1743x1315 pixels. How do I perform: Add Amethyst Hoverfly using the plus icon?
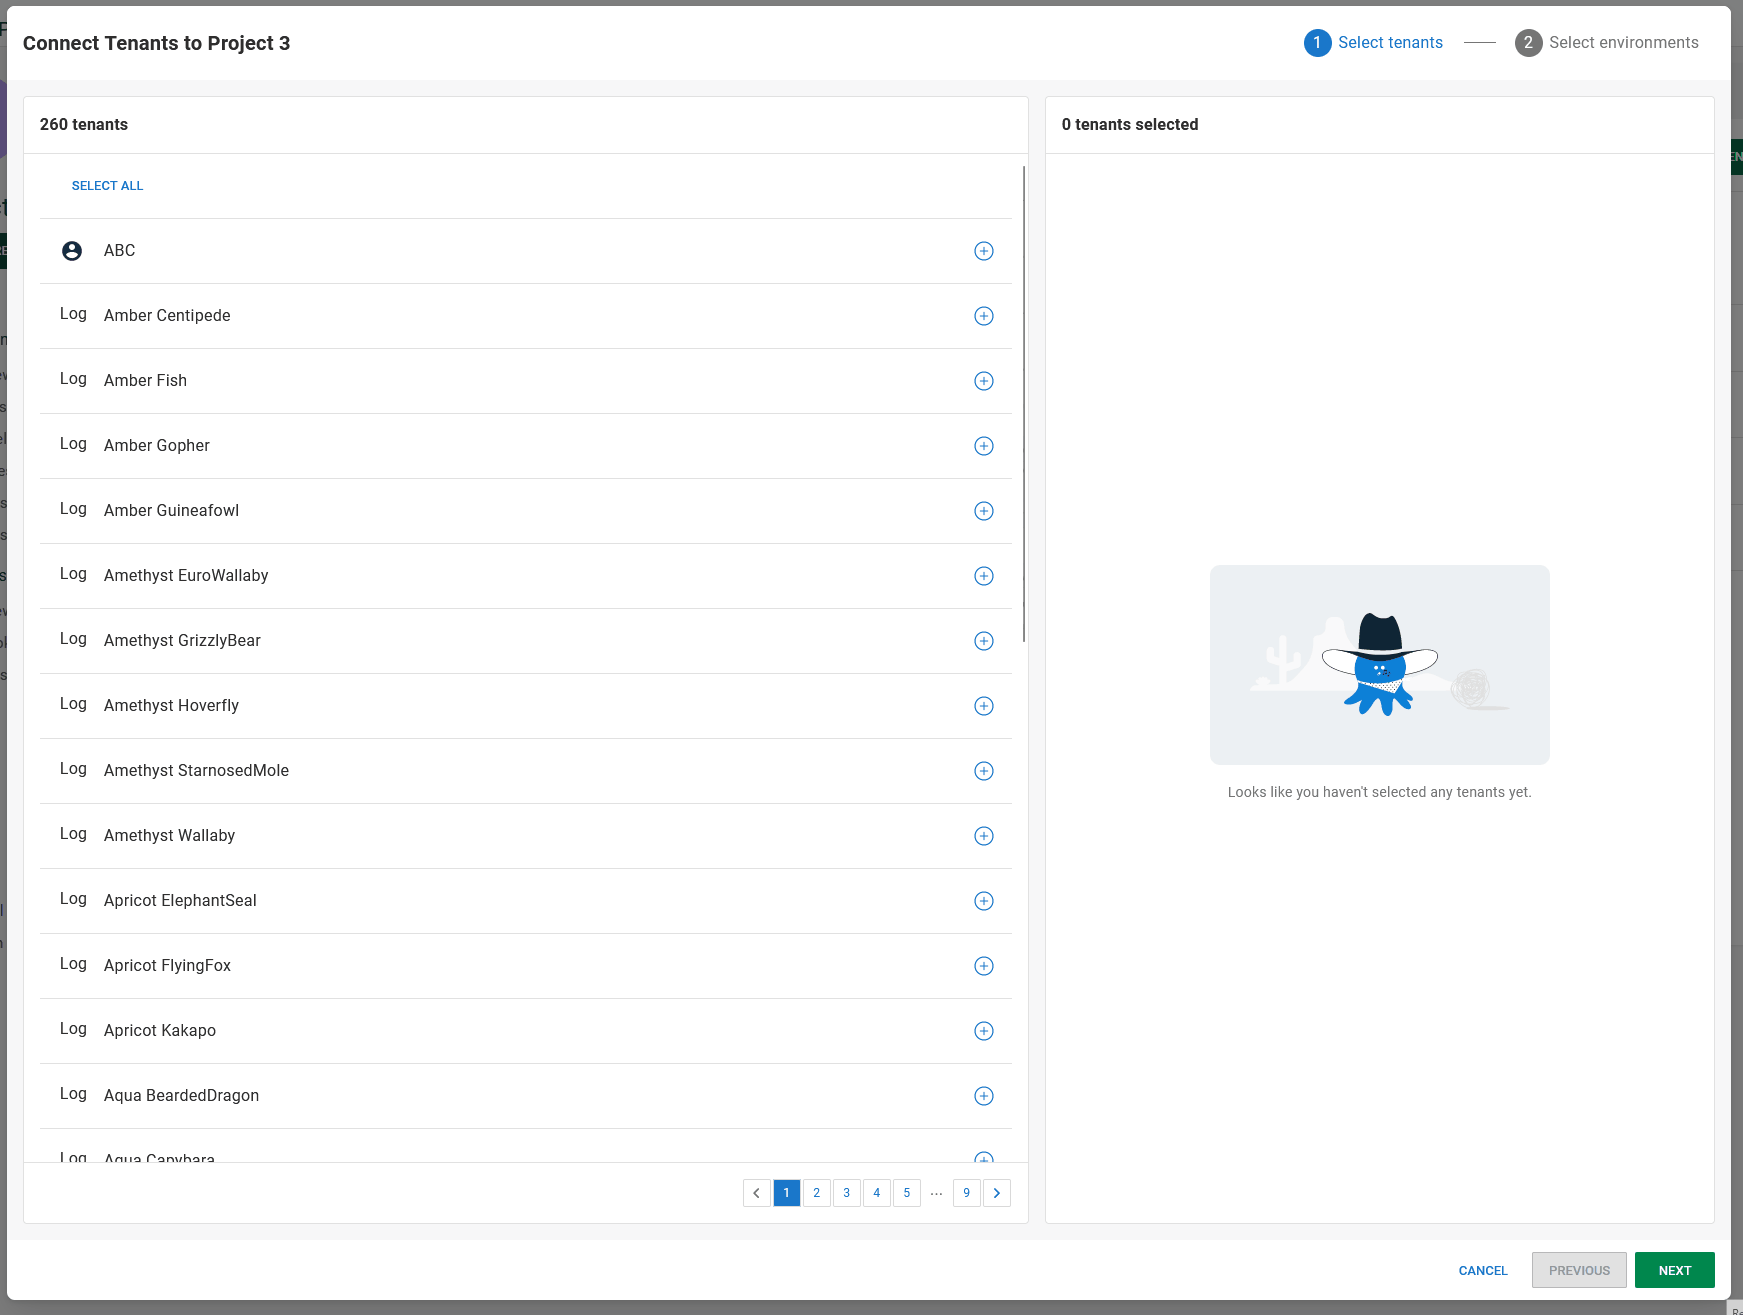[x=984, y=706]
